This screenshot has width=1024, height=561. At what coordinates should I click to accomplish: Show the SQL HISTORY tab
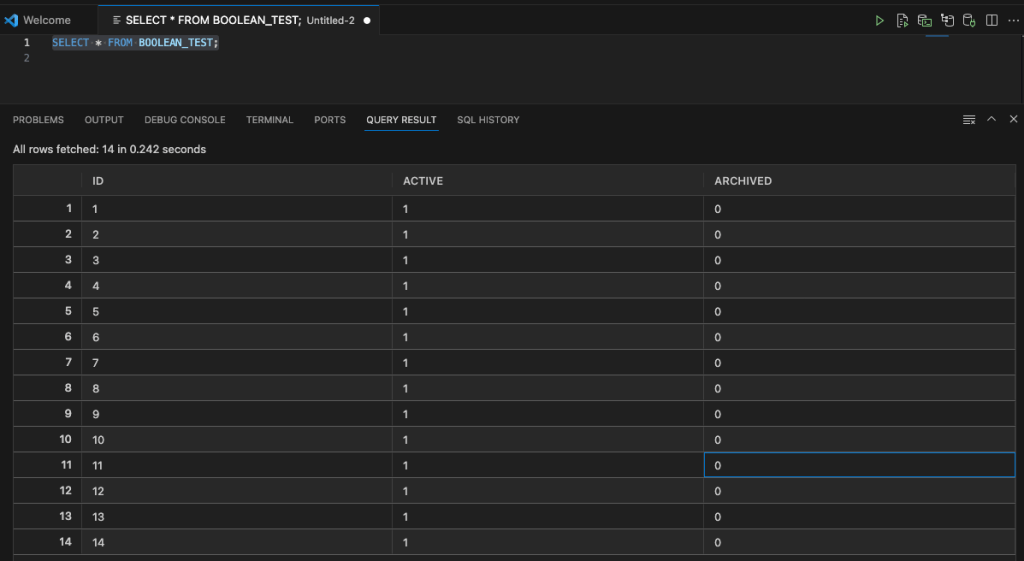coord(488,120)
